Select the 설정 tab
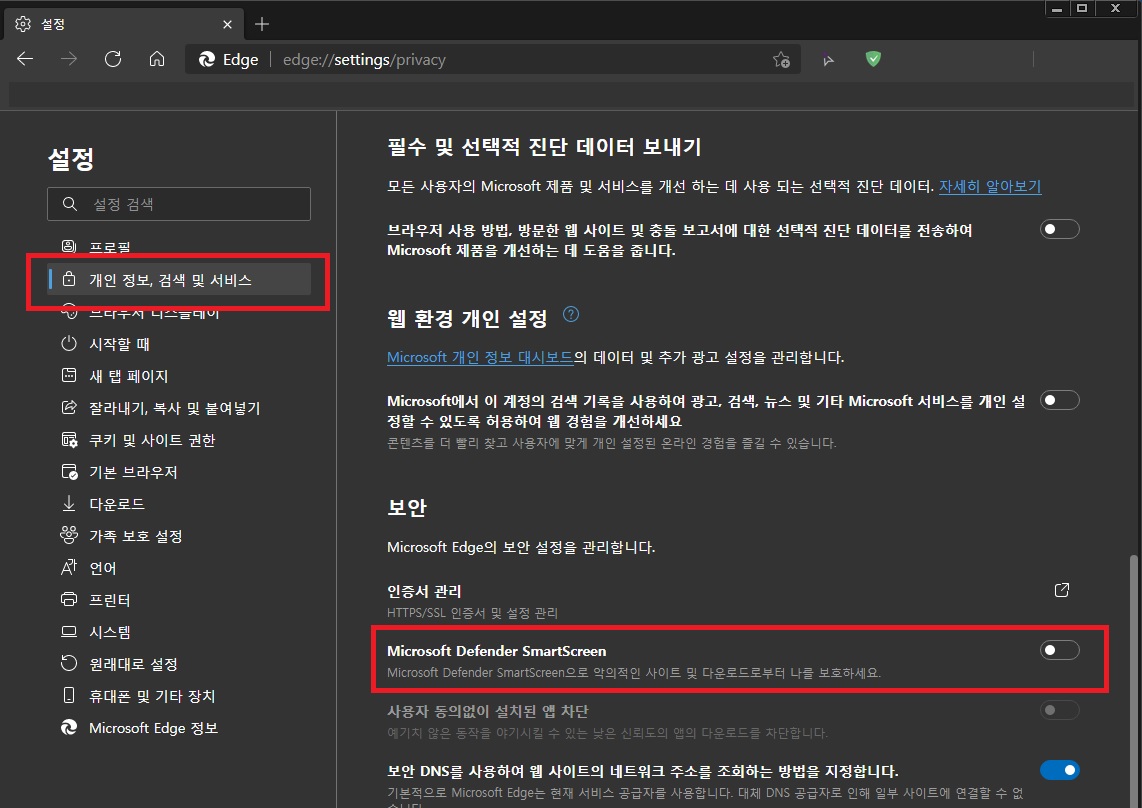 [124, 24]
